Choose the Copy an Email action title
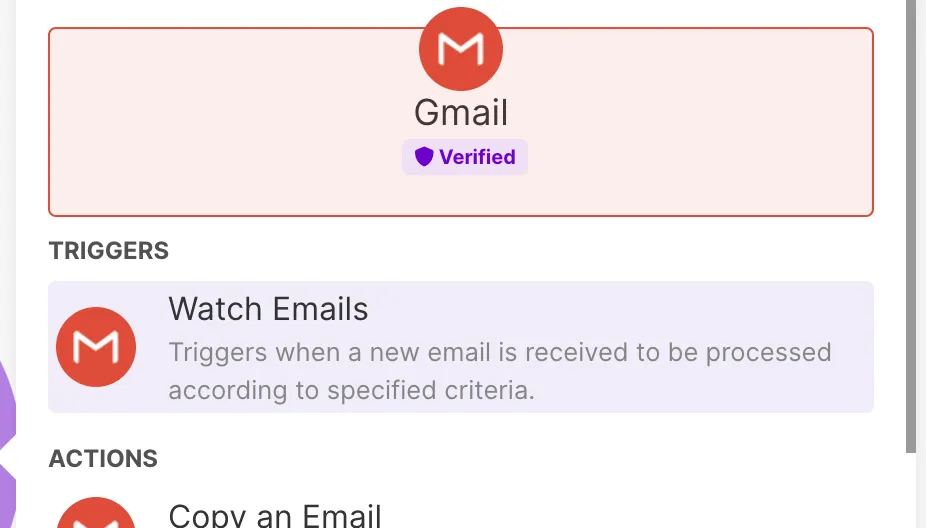The height and width of the screenshot is (528, 926). coord(275,515)
